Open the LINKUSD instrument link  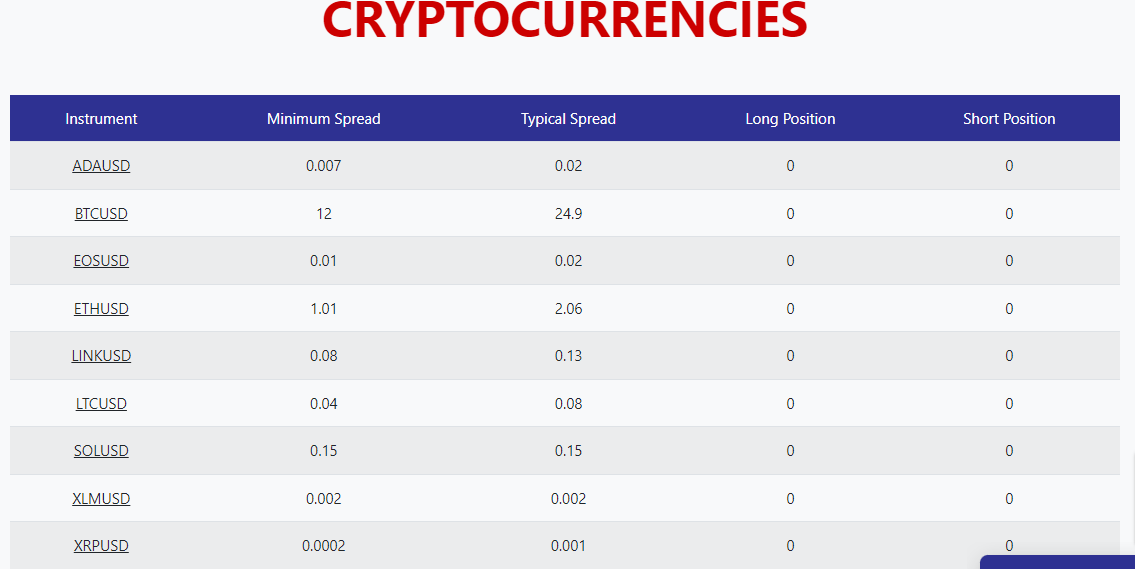[x=101, y=355]
